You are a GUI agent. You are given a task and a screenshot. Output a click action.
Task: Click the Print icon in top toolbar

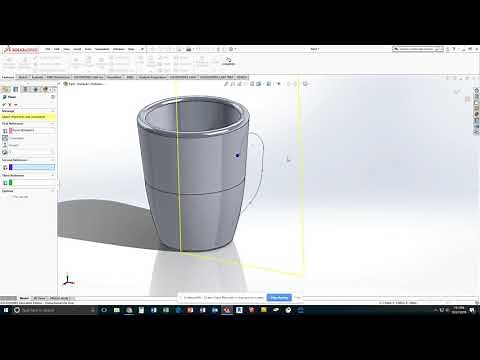tap(189, 49)
